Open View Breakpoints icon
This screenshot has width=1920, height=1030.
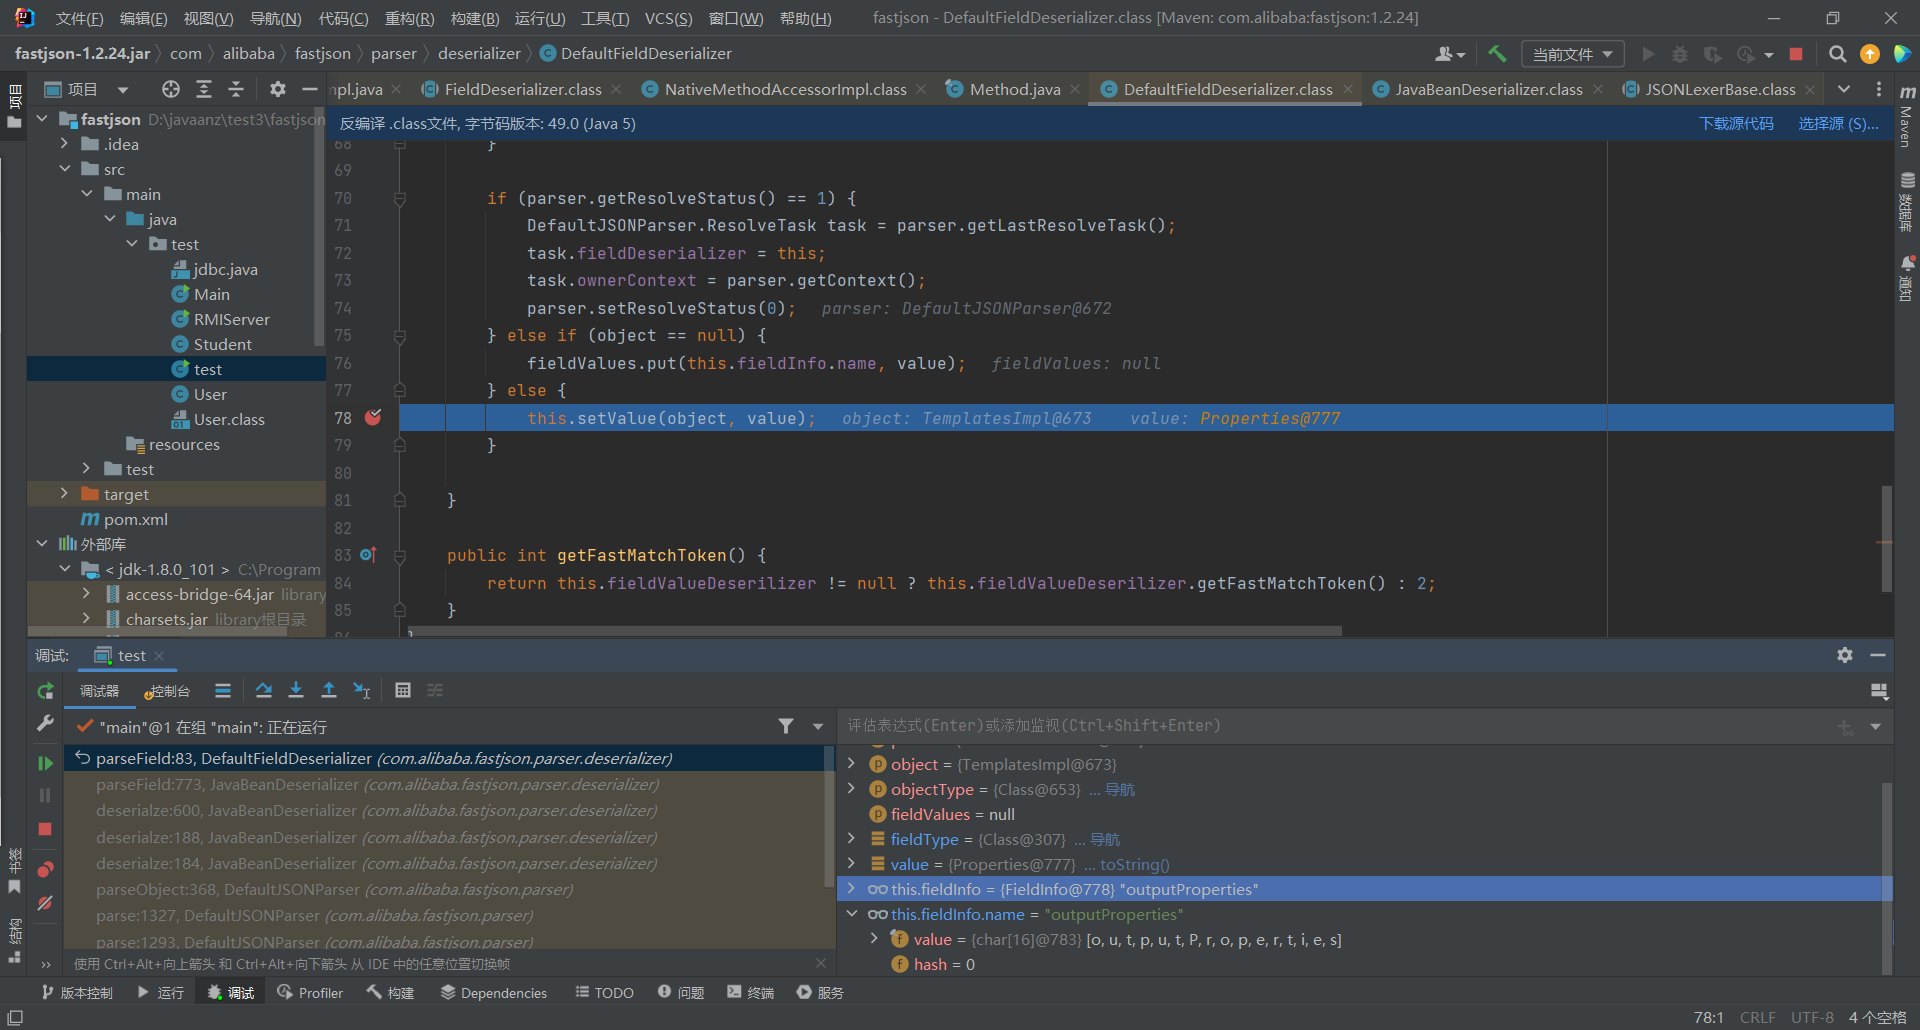[x=45, y=869]
